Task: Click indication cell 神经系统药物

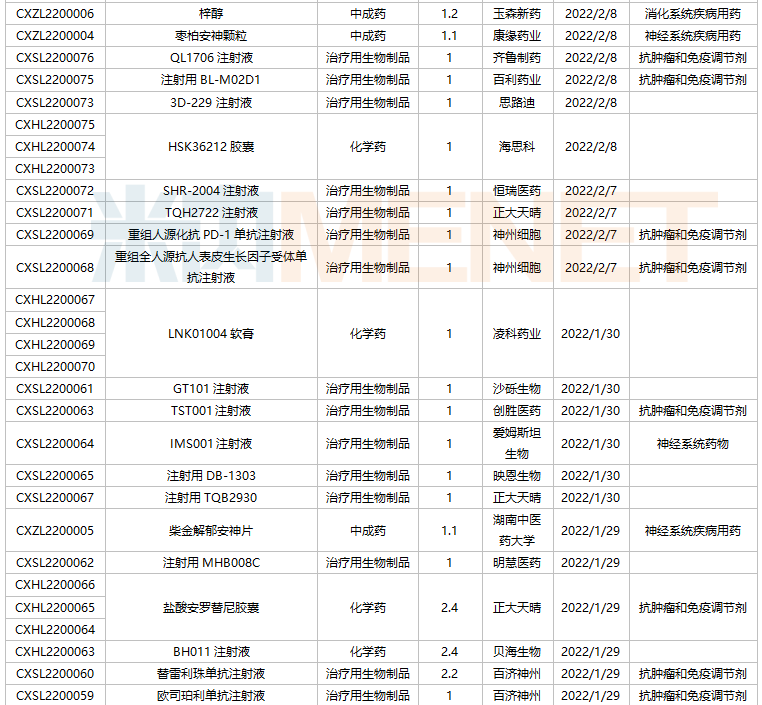Action: 693,444
